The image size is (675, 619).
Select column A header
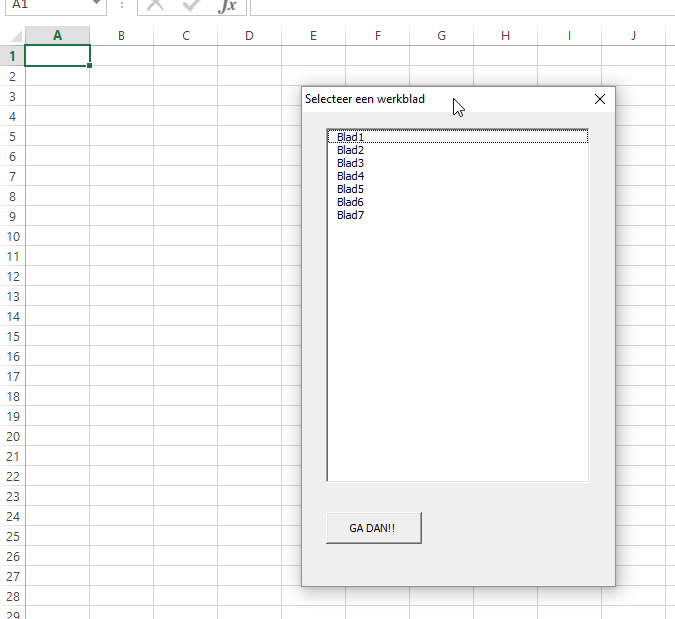pos(57,36)
